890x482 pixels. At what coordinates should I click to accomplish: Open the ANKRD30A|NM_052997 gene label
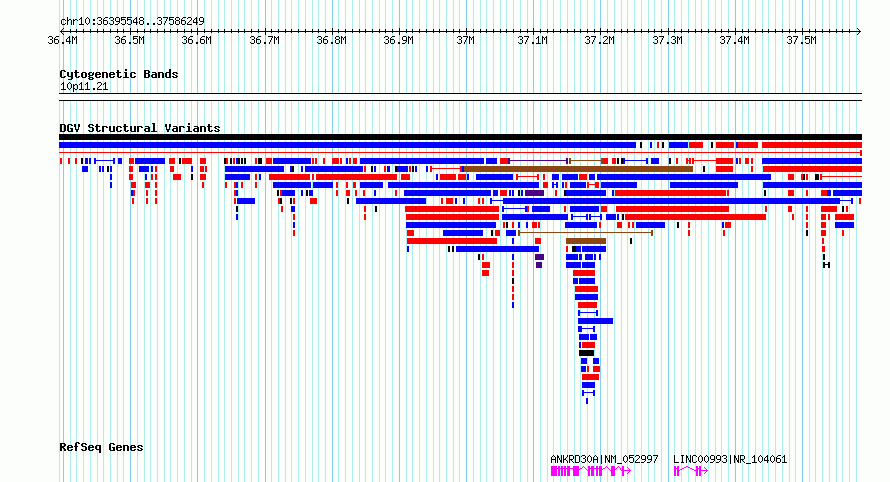(604, 459)
